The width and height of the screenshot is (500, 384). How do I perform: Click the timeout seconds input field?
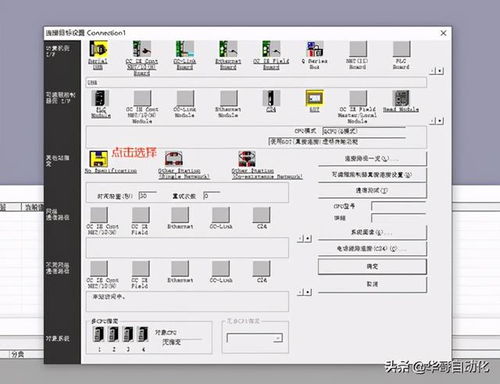[x=147, y=195]
